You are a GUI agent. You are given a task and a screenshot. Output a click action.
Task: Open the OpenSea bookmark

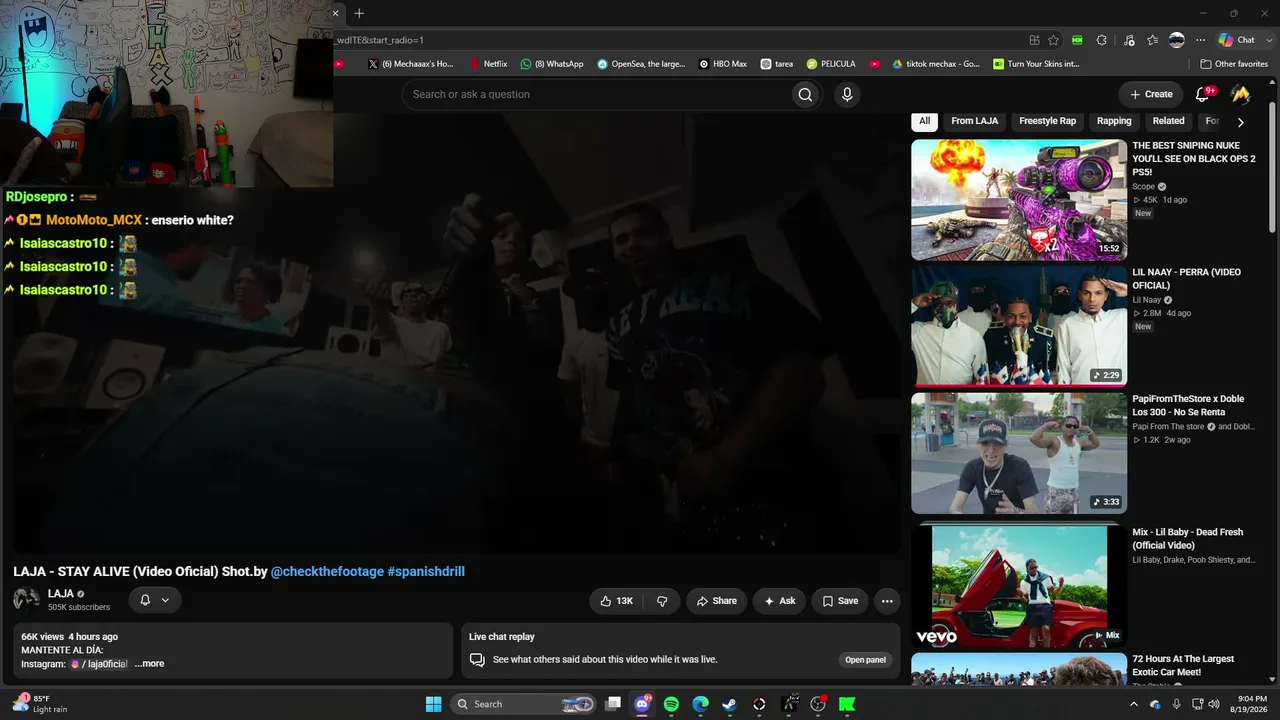(641, 64)
